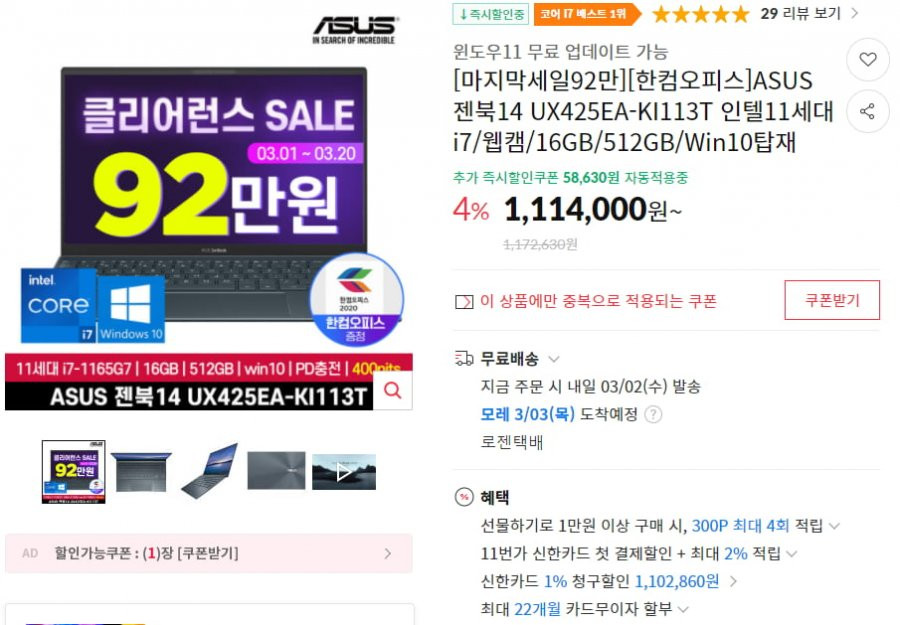Click the 쿠폰받기 button
This screenshot has width=900, height=625.
coord(832,300)
